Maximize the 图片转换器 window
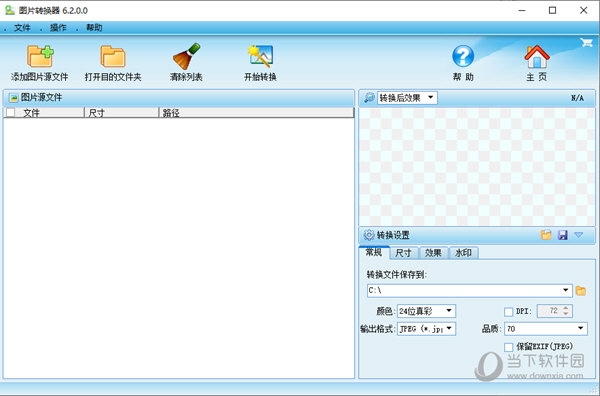600x396 pixels. pos(553,10)
